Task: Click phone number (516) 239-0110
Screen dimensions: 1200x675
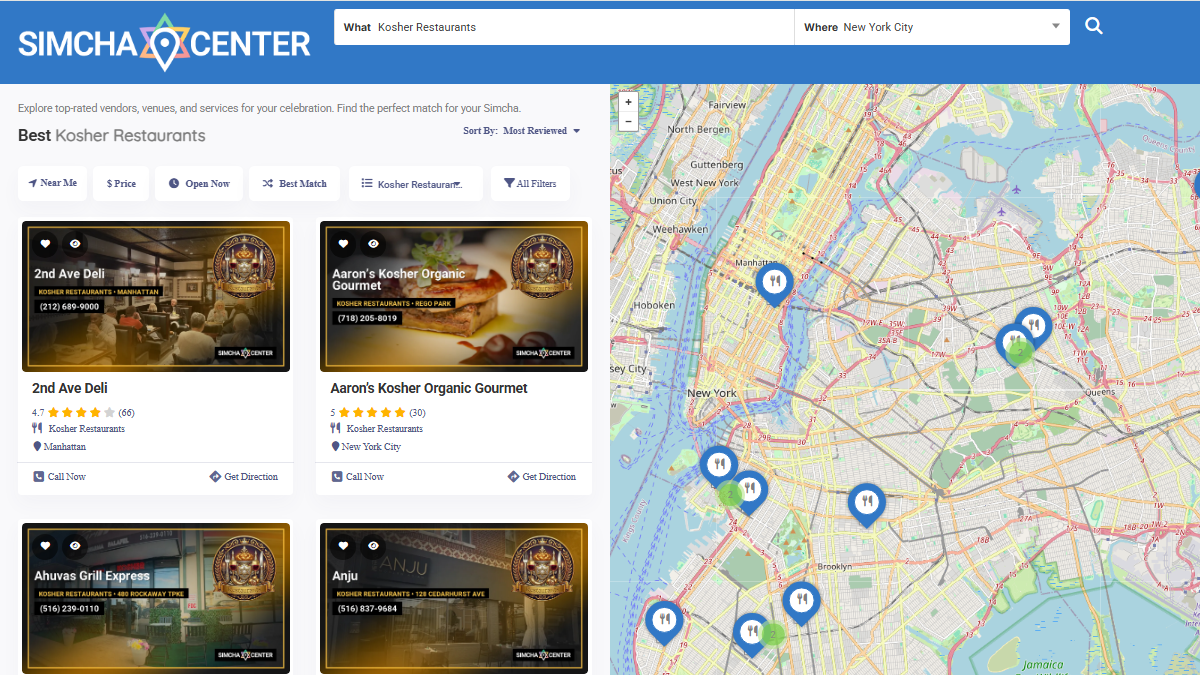Action: [x=69, y=608]
